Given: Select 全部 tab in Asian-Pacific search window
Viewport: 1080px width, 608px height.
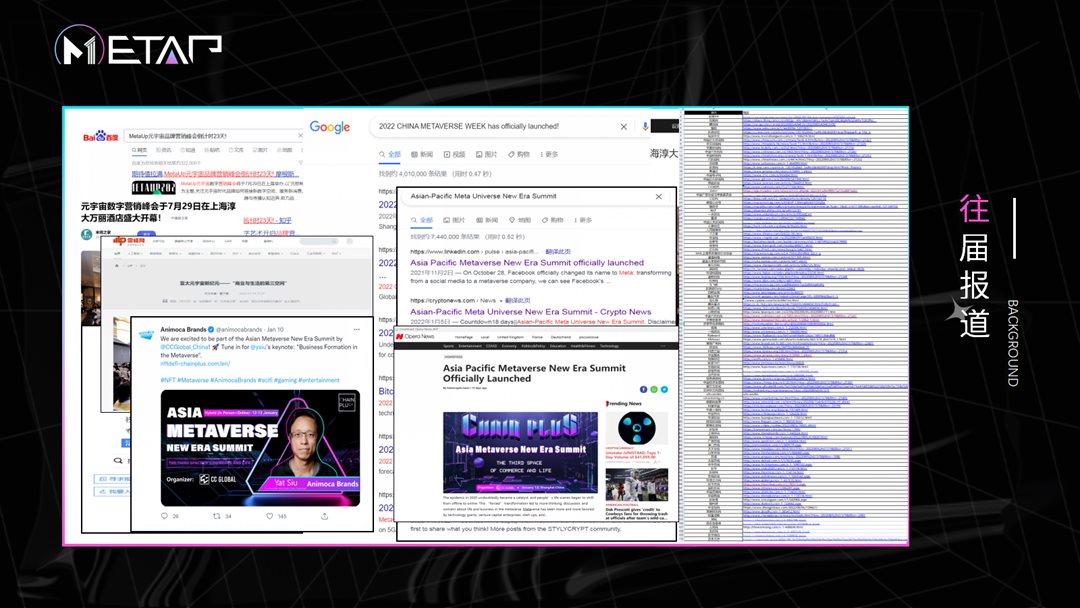Looking at the screenshot, I should [x=422, y=220].
